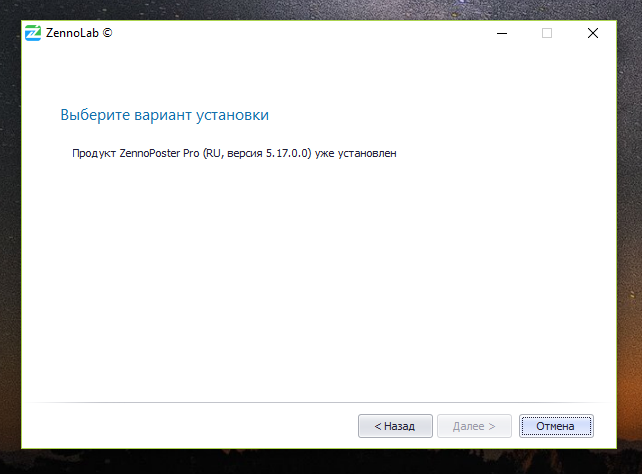
Task: Click the text 'Продукт ZennoPoster Pro ... уже установлен'
Action: 234,153
